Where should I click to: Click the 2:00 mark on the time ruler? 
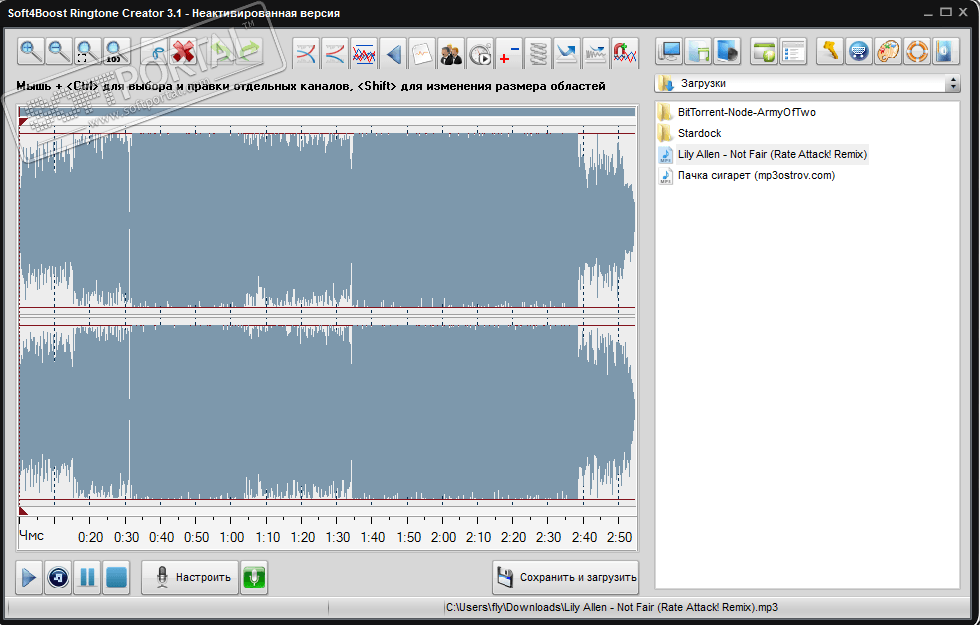(443, 538)
